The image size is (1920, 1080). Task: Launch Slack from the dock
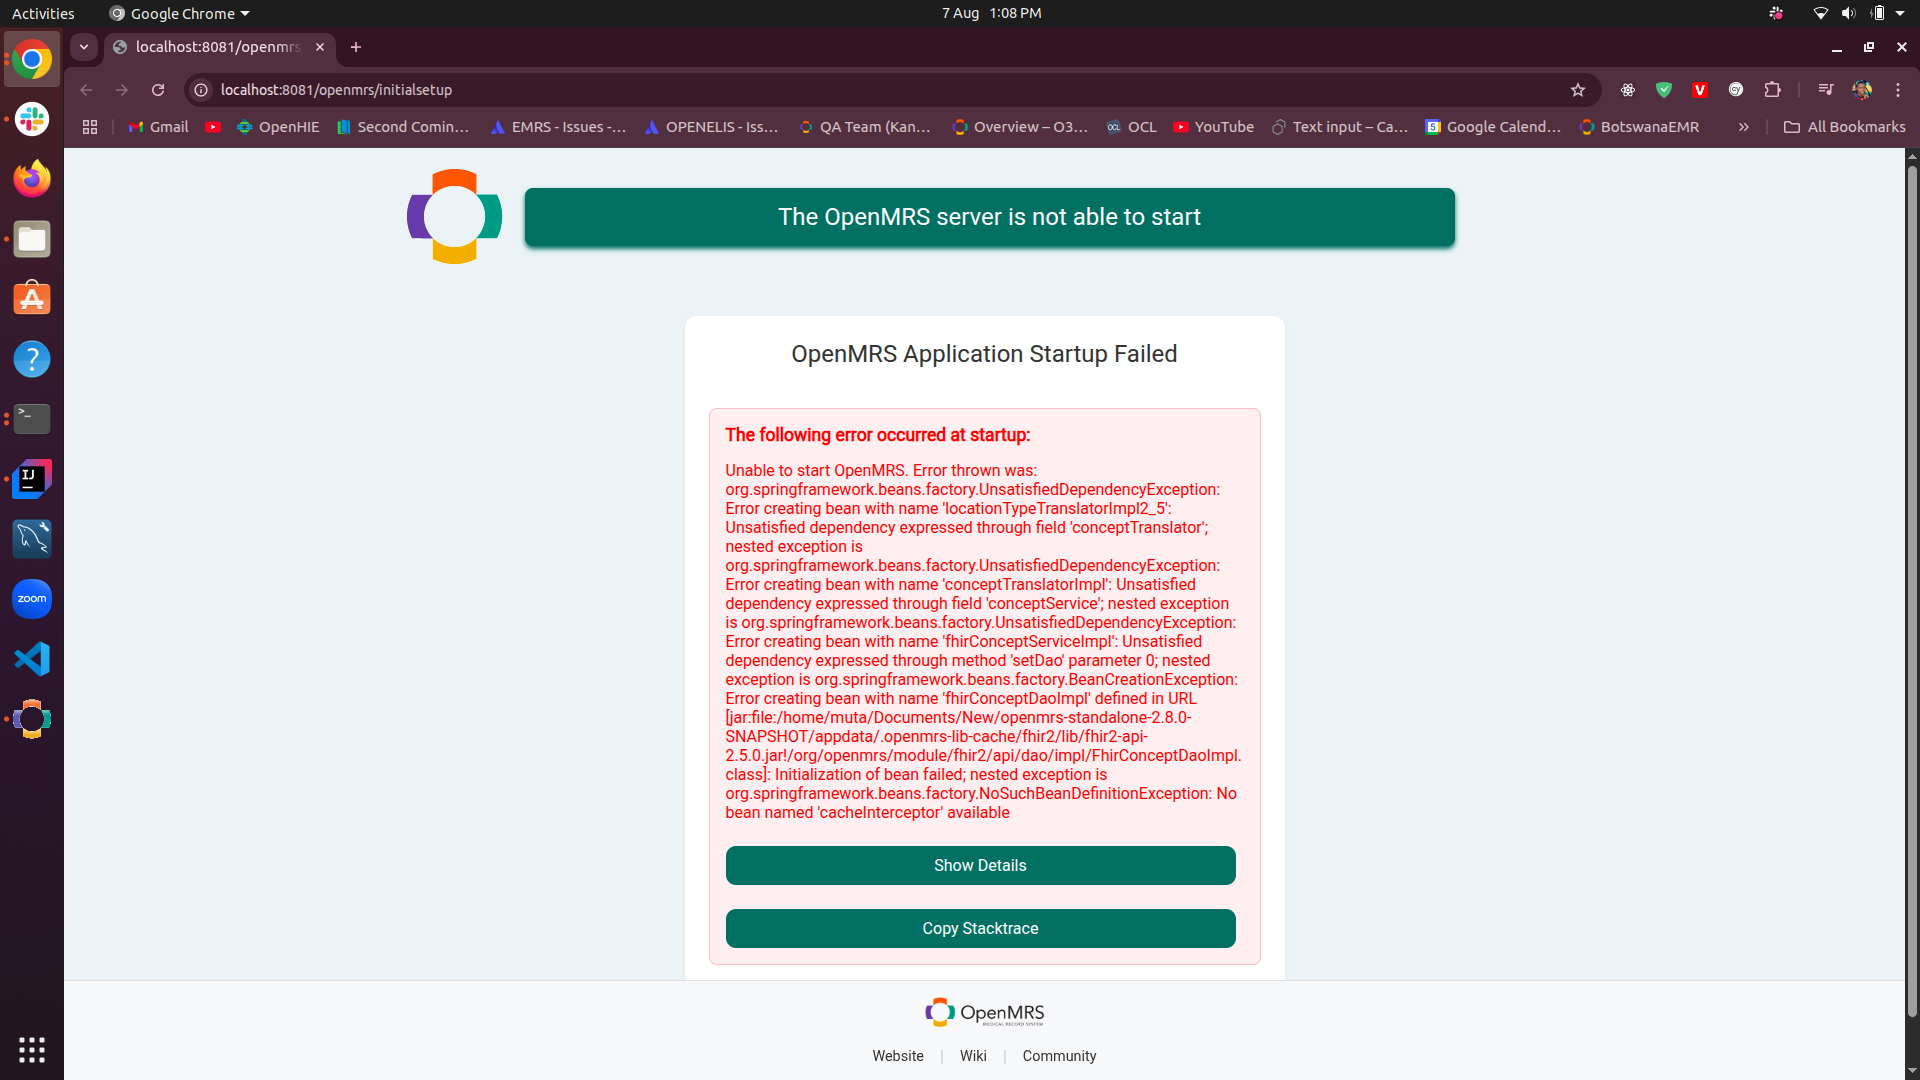coord(32,119)
